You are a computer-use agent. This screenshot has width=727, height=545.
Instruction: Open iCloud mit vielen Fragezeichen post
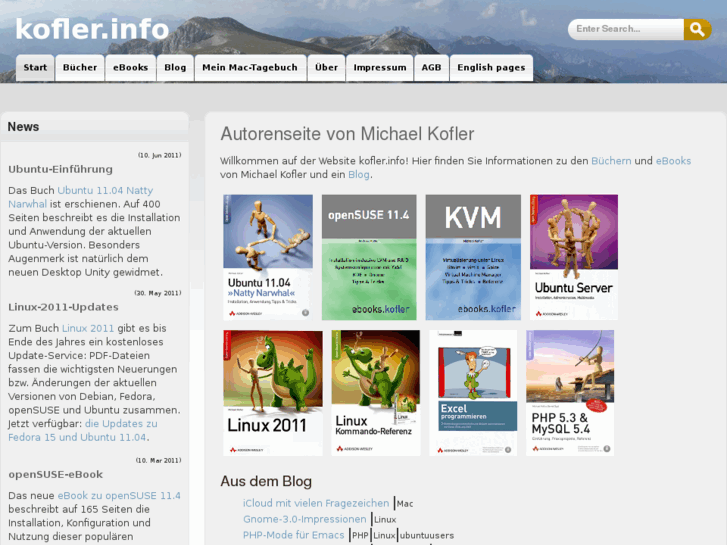coord(316,503)
